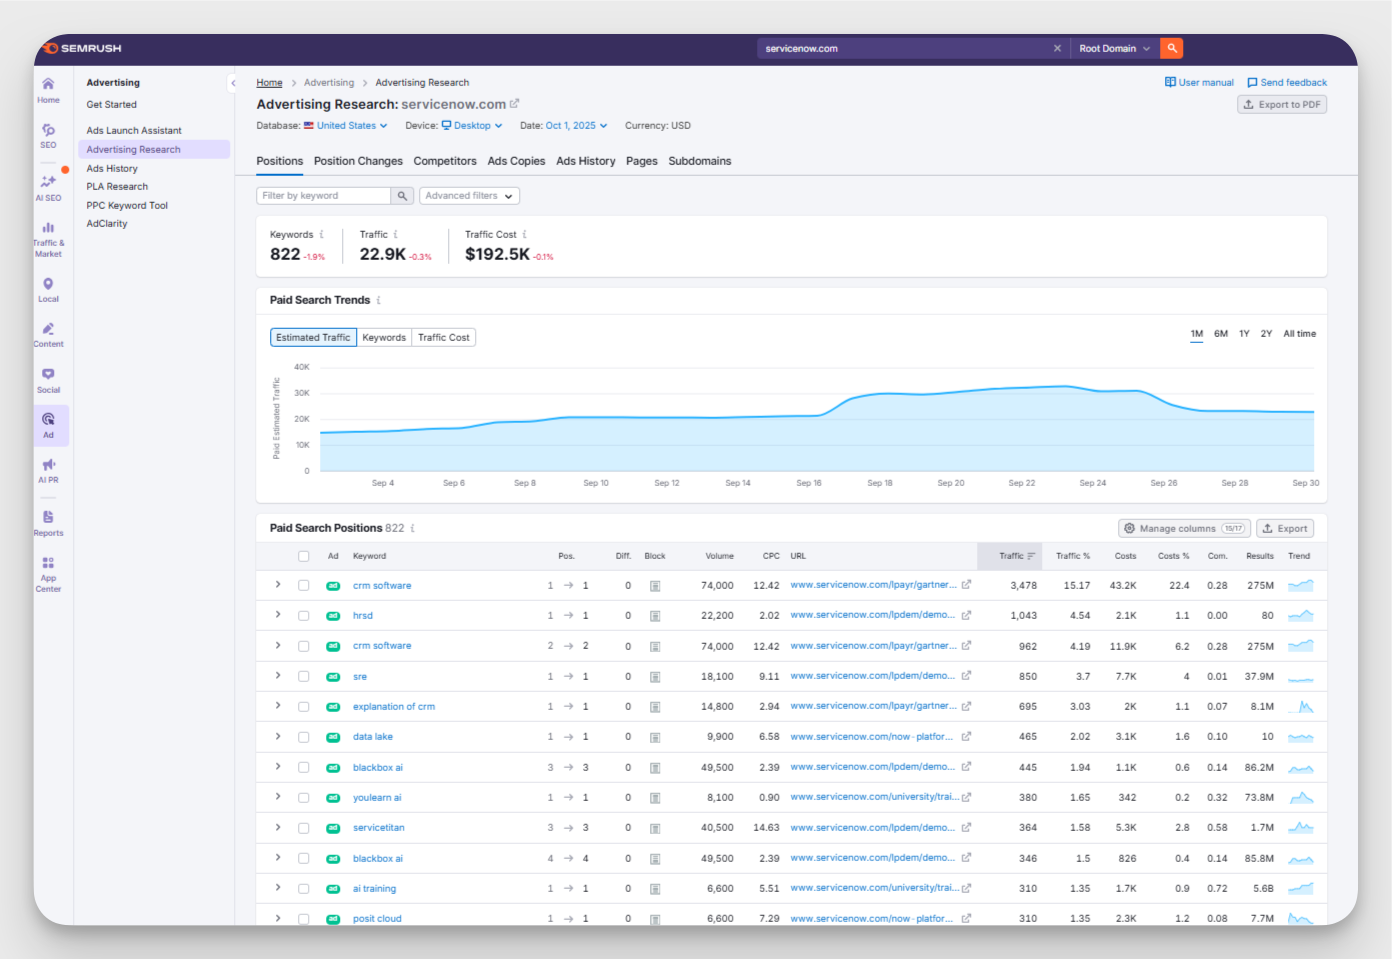Open the SEO section in sidebar

click(48, 135)
